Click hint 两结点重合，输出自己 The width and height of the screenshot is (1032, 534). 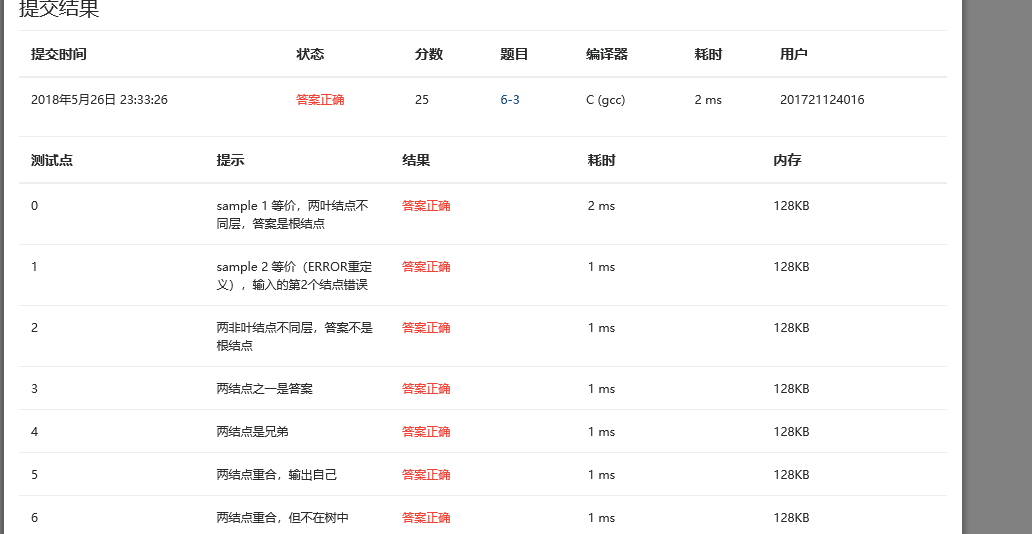(276, 475)
